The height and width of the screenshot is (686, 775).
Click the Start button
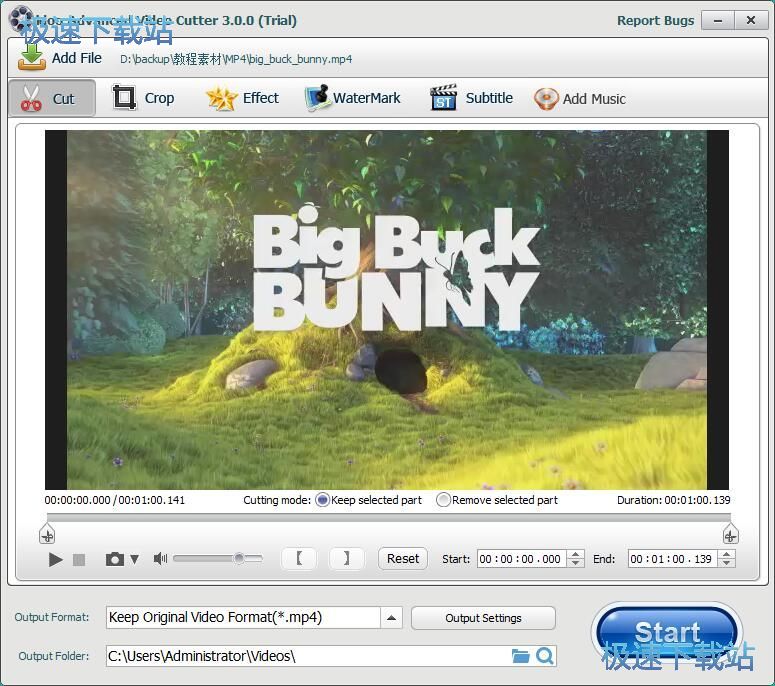(667, 633)
